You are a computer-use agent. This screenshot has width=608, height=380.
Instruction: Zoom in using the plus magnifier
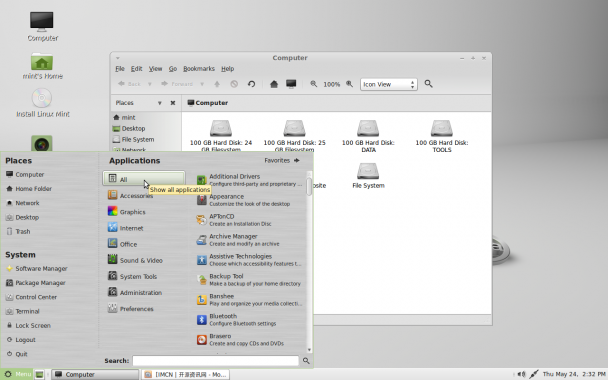click(349, 84)
